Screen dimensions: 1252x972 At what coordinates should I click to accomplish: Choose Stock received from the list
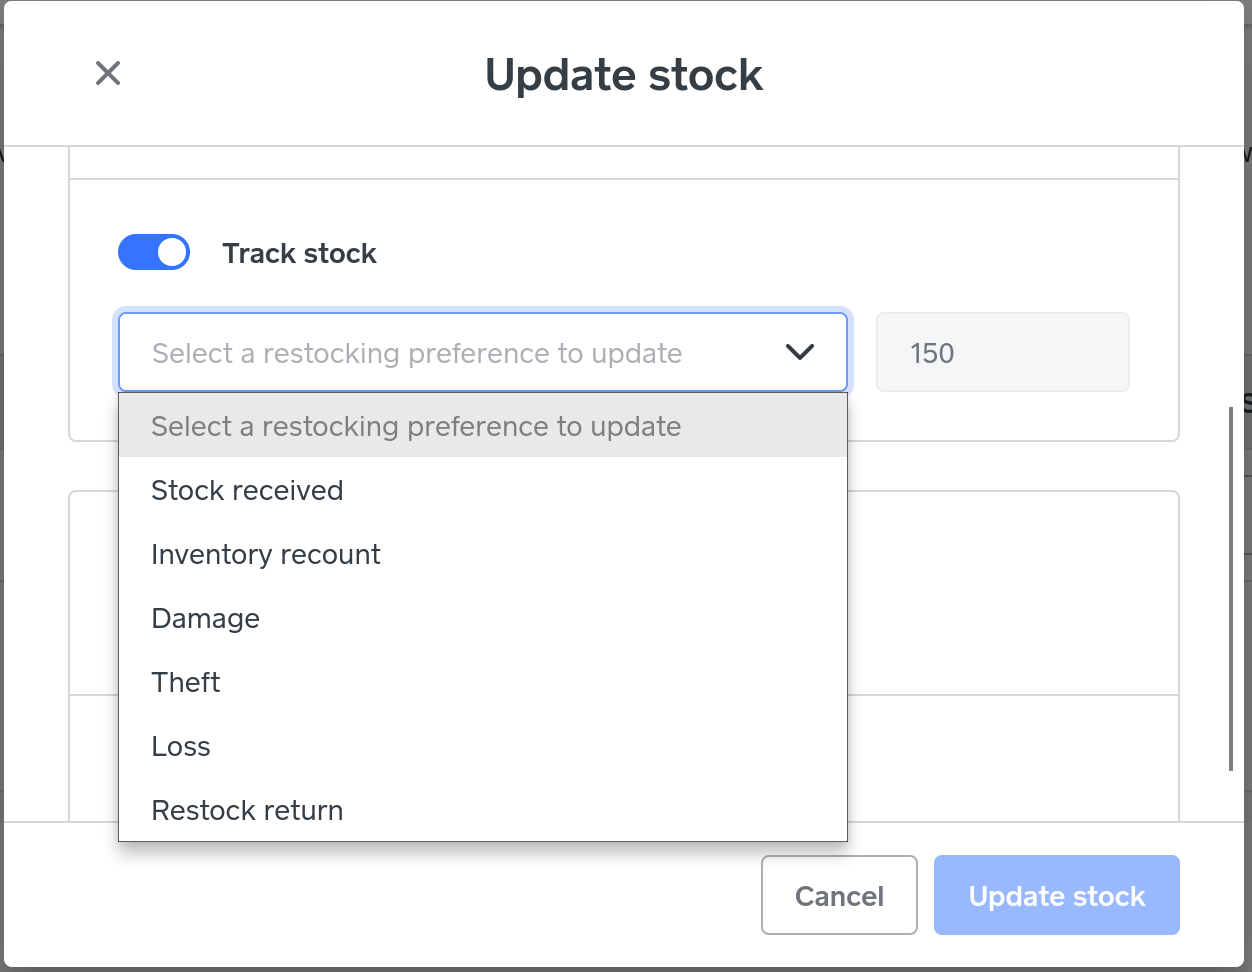247,490
